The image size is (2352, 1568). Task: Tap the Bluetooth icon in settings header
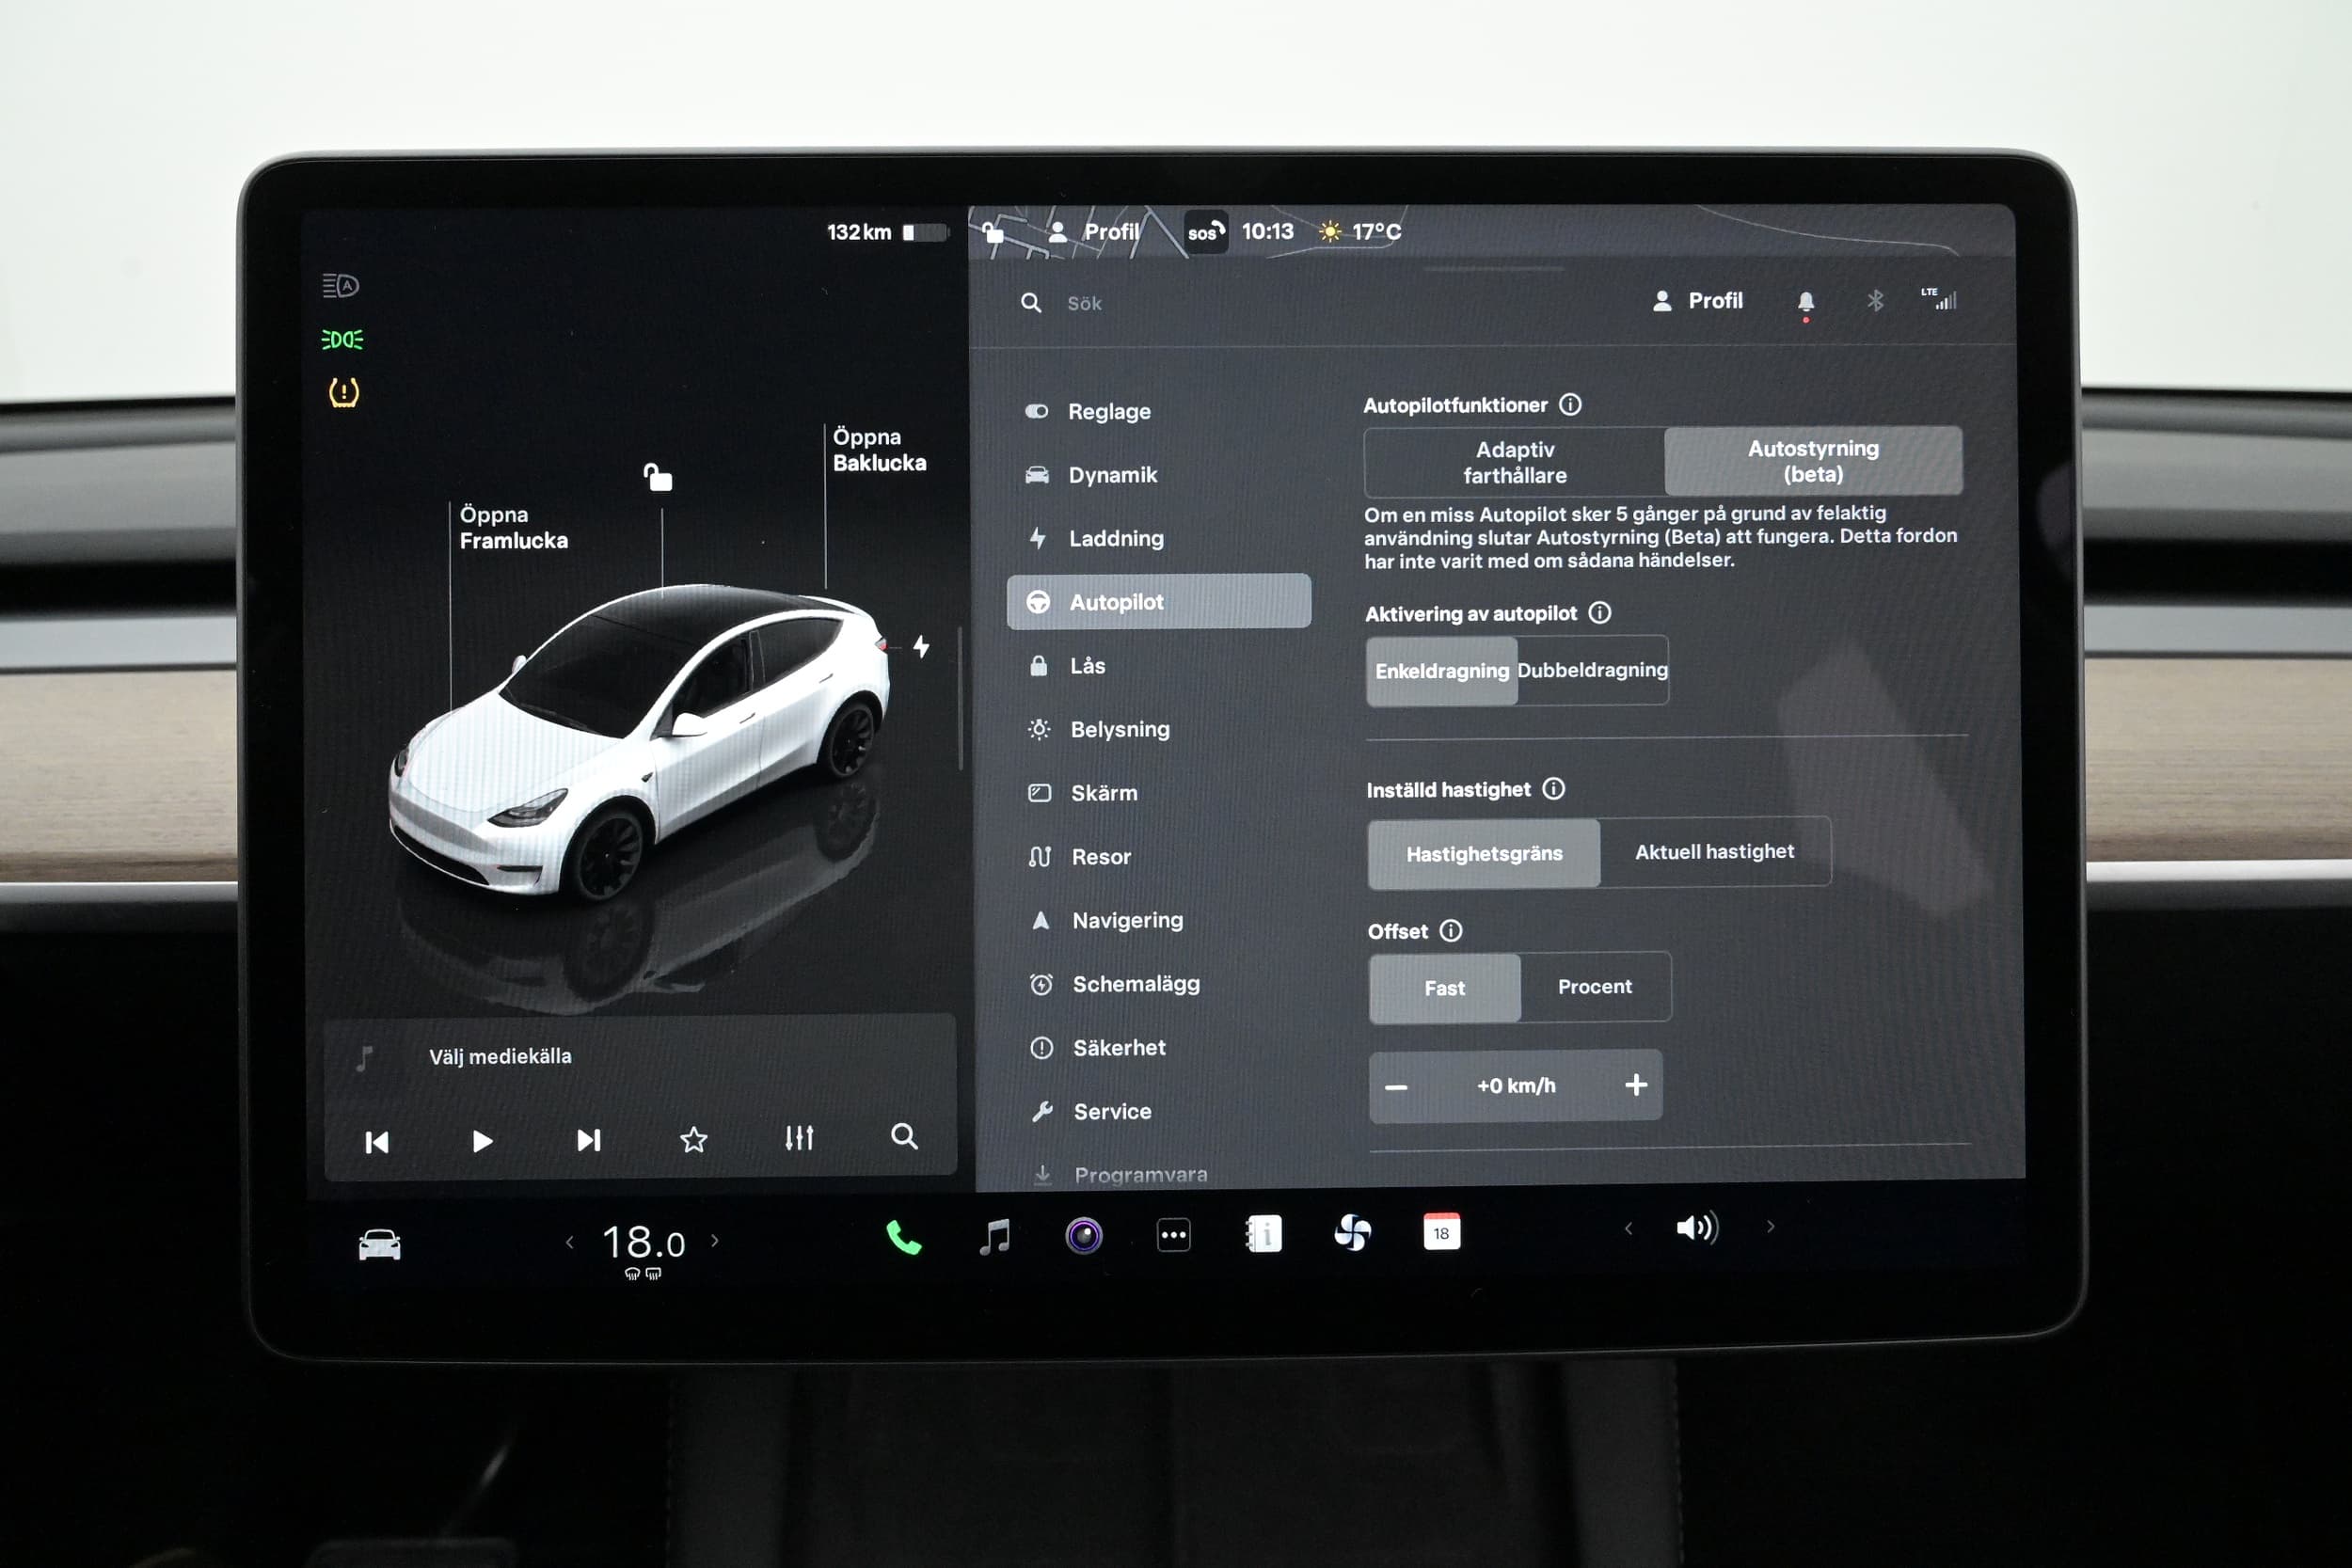tap(1875, 300)
